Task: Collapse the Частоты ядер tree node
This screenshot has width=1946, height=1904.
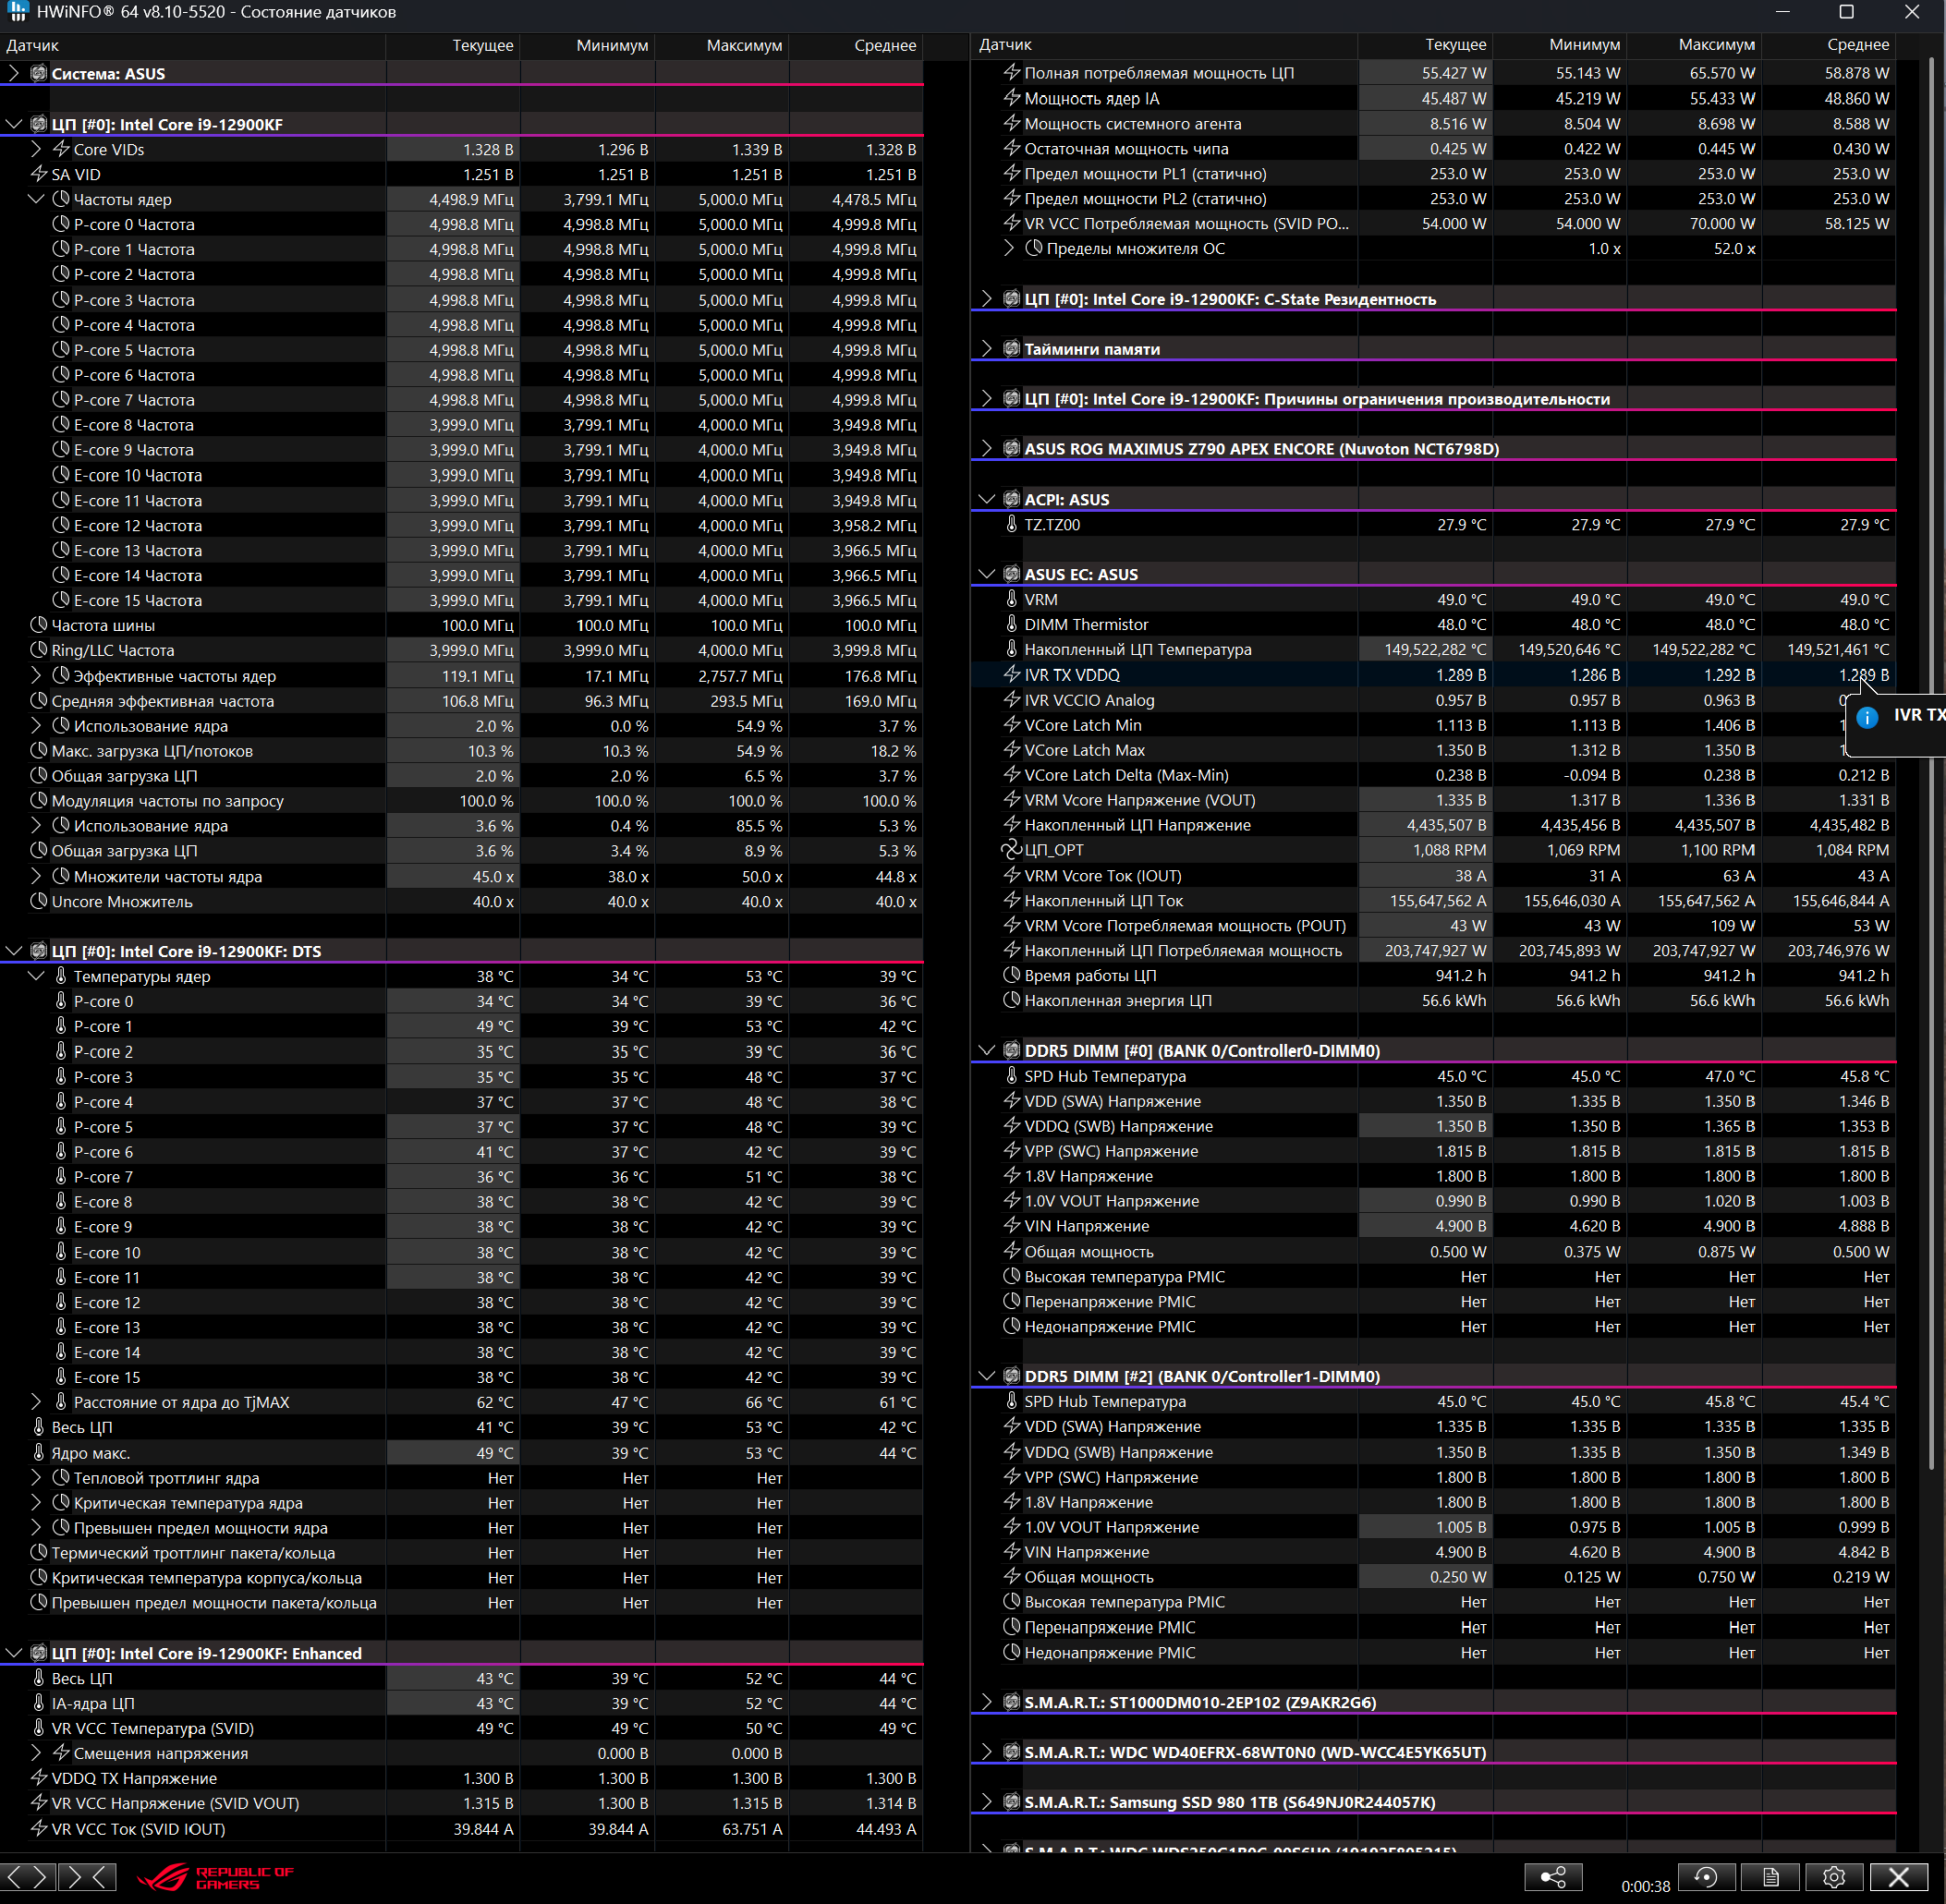Action: click(x=36, y=199)
